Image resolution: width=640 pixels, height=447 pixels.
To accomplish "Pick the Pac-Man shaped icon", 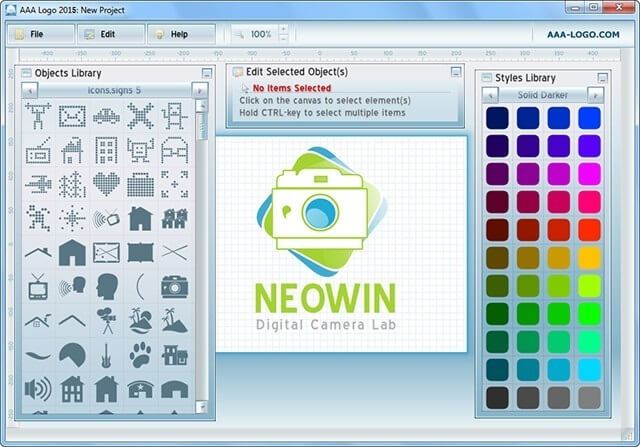I will [x=72, y=354].
